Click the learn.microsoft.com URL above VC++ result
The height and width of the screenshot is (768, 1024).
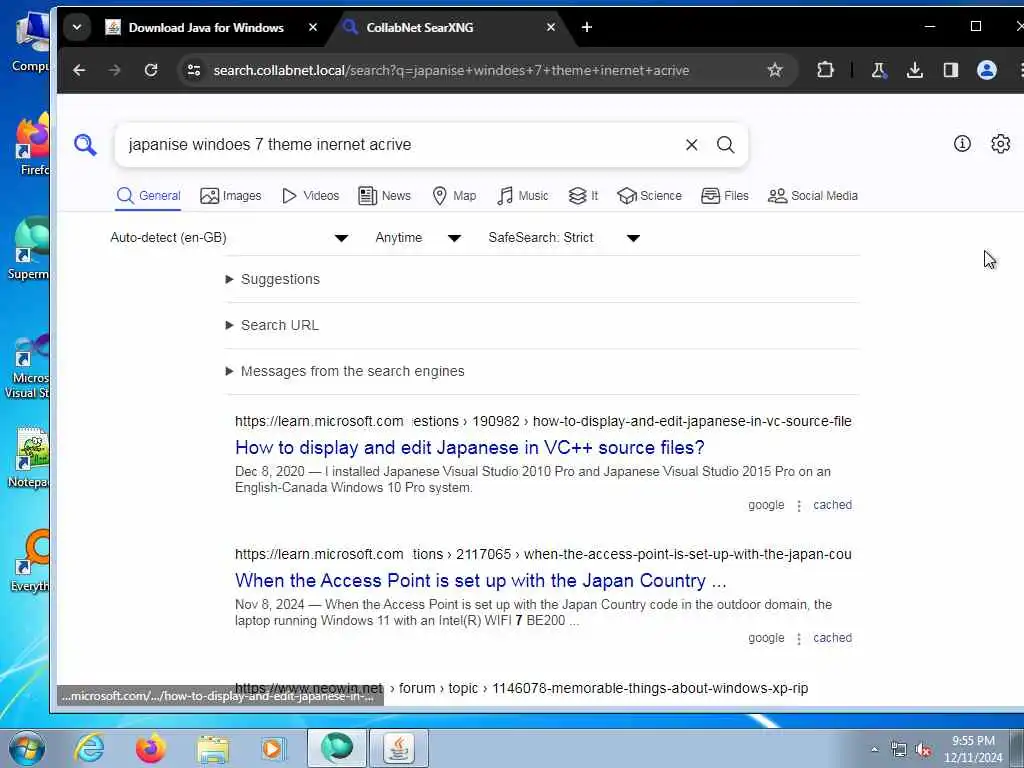[x=543, y=421]
